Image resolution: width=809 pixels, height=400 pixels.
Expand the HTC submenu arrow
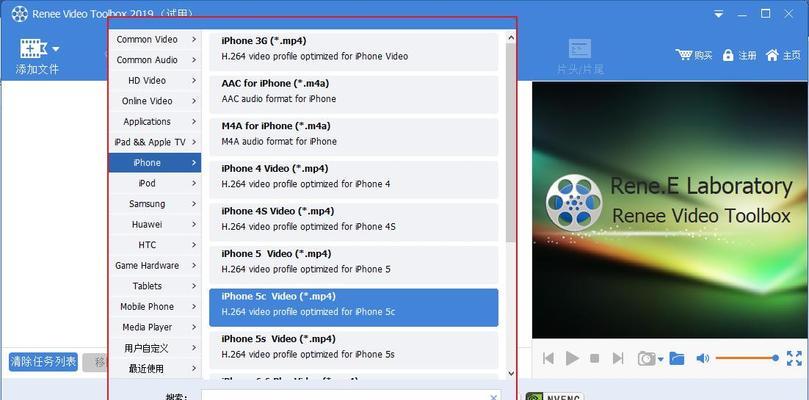194,245
